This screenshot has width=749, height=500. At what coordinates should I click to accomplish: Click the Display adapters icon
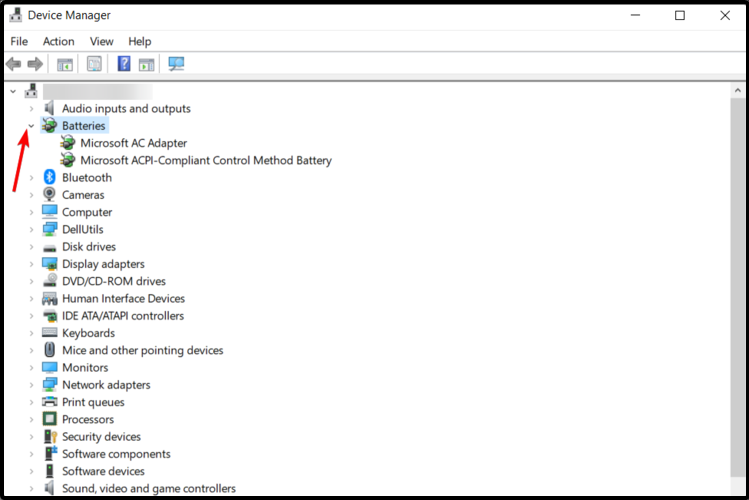[50, 264]
